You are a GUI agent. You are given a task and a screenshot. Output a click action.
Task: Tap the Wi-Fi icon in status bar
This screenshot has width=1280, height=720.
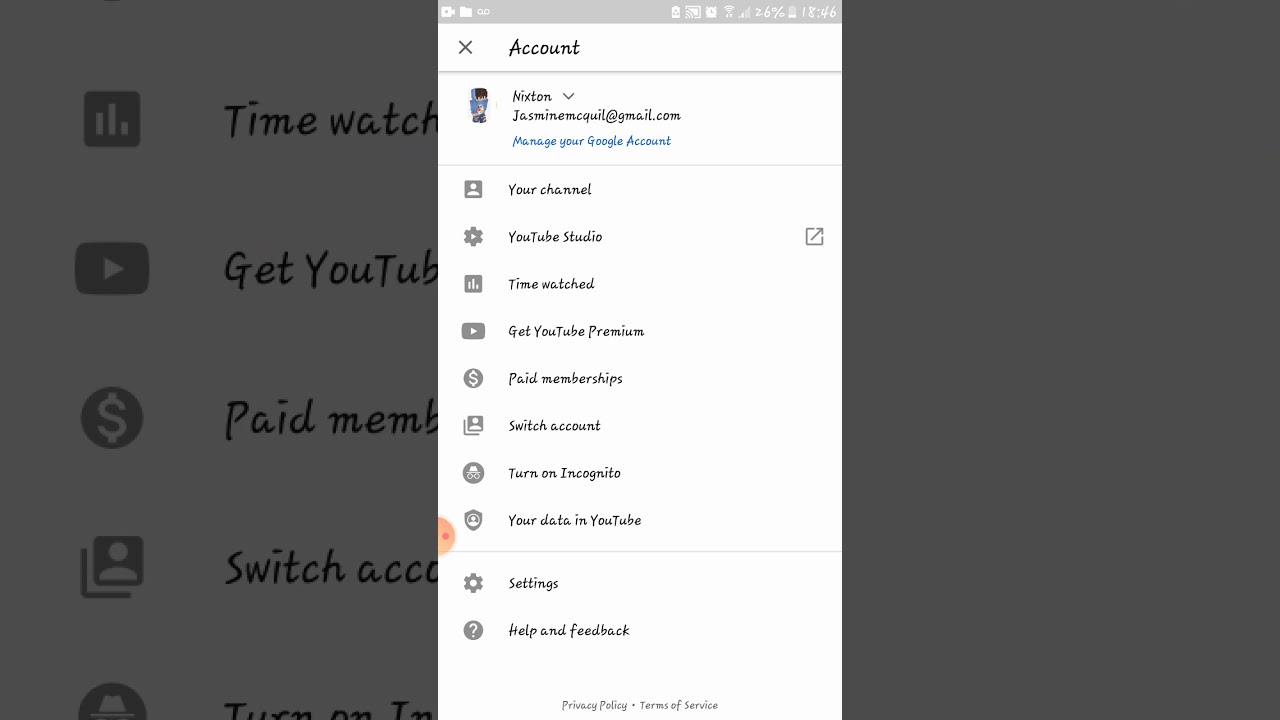[729, 12]
